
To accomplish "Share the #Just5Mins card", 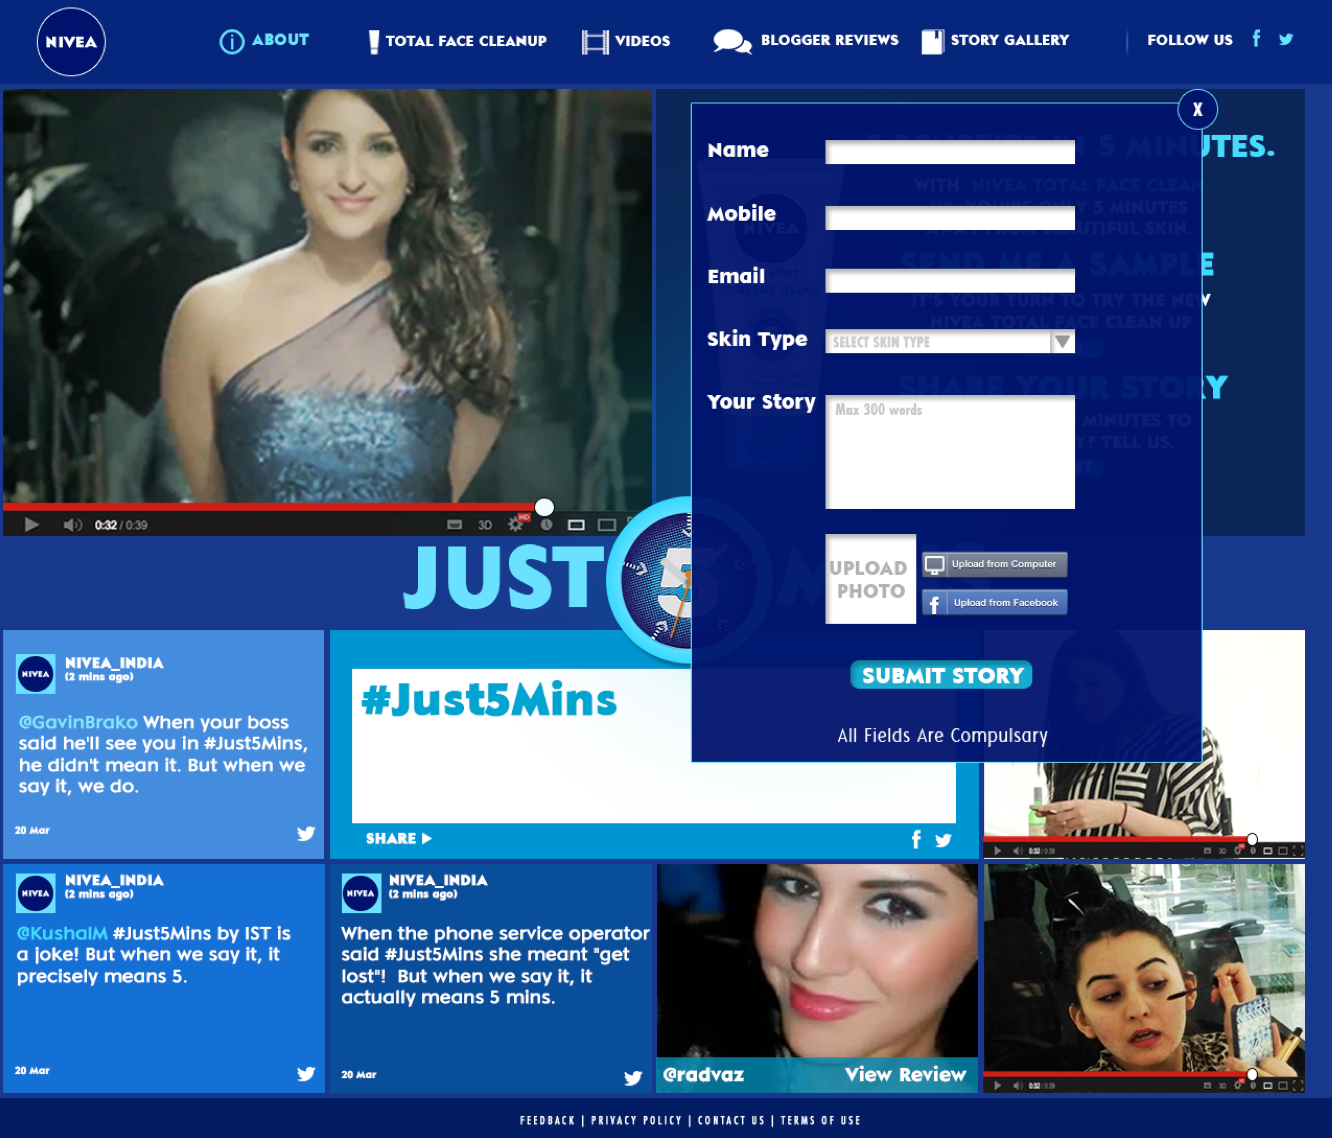I will coord(398,839).
